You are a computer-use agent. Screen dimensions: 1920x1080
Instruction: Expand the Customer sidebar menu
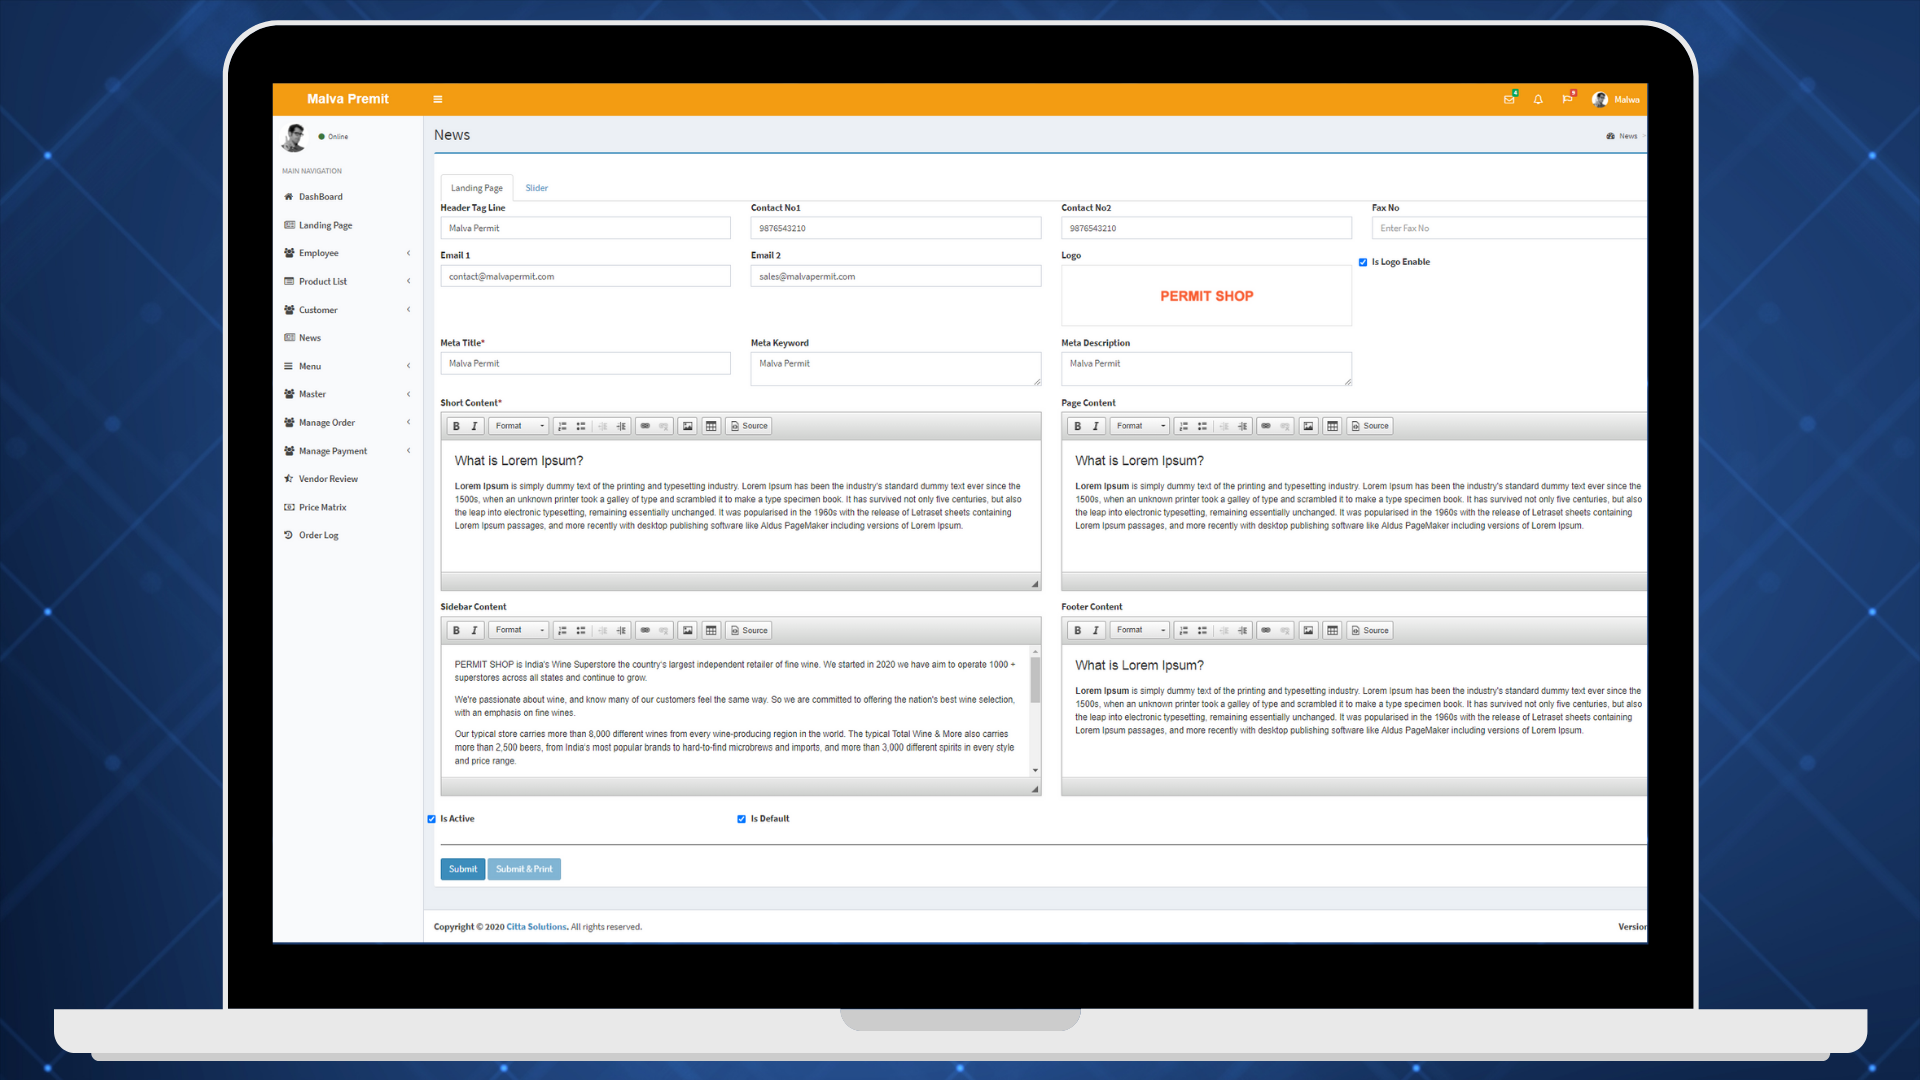point(347,310)
